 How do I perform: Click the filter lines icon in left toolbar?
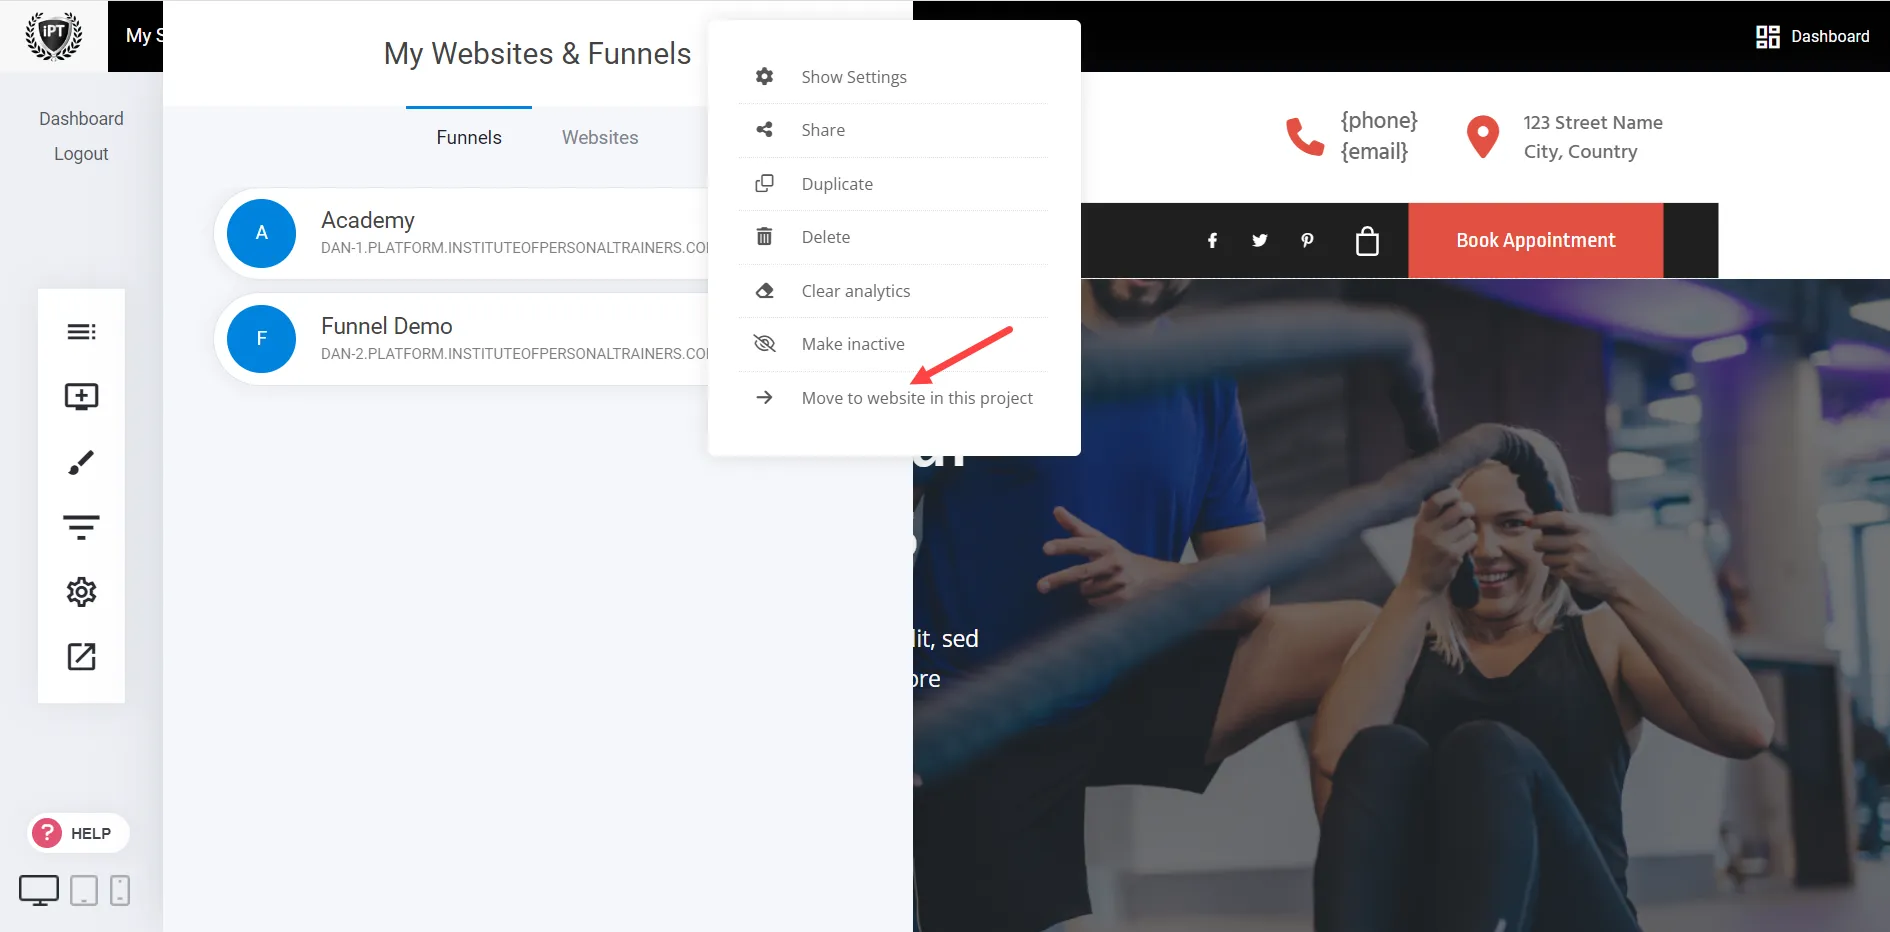pyautogui.click(x=81, y=527)
